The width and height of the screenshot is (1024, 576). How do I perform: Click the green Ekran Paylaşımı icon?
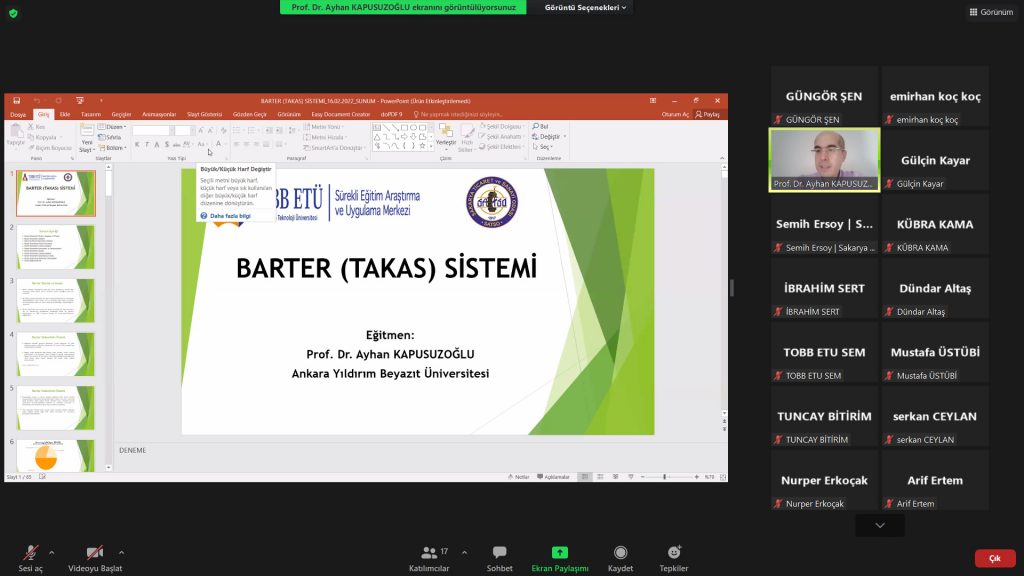[x=560, y=553]
